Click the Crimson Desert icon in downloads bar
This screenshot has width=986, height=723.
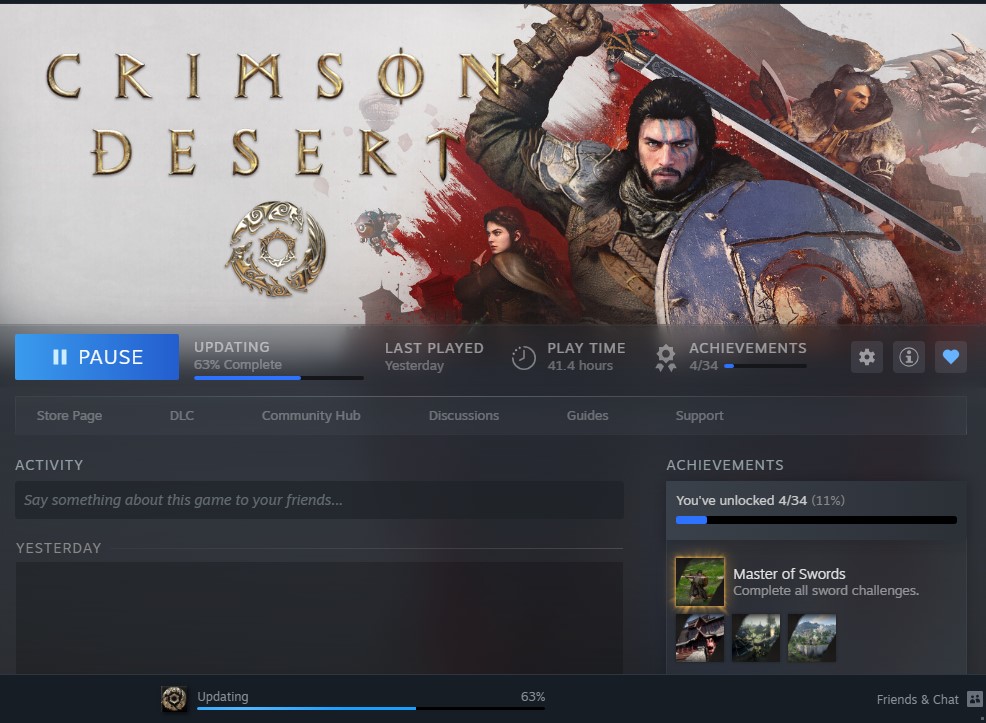click(x=174, y=698)
